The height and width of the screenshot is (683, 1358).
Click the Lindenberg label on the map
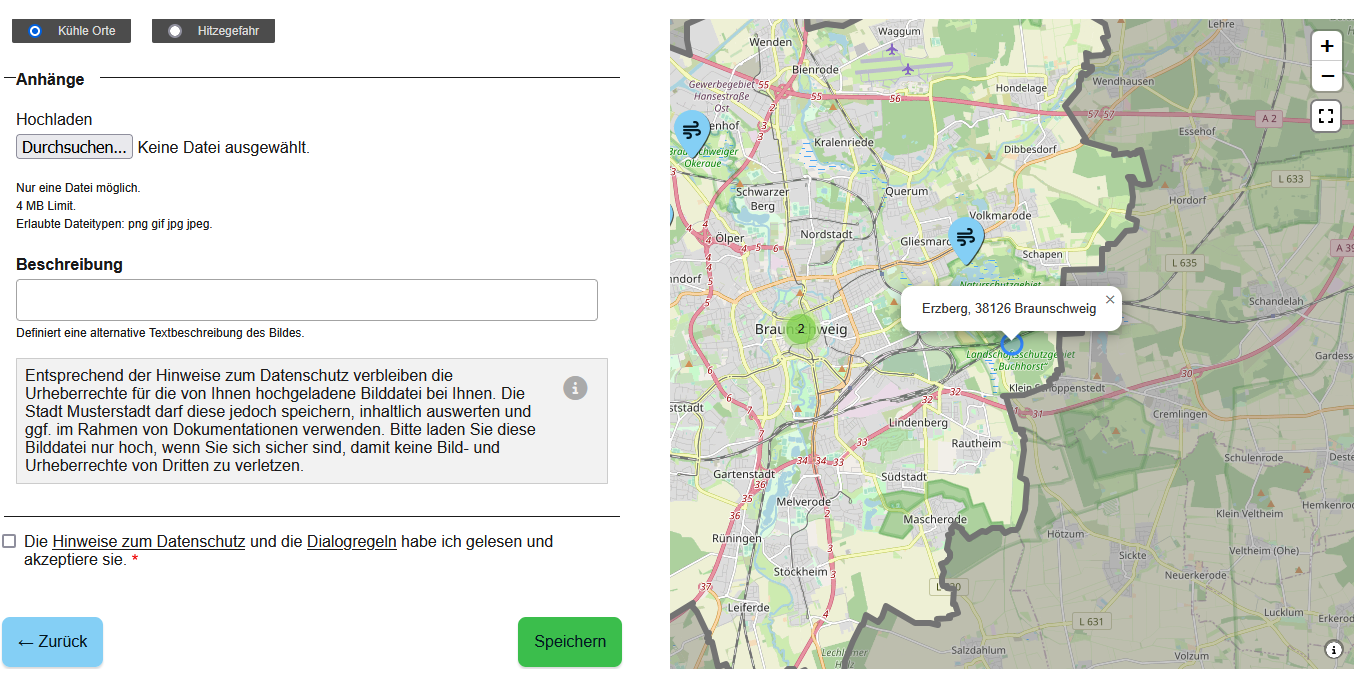coord(918,423)
